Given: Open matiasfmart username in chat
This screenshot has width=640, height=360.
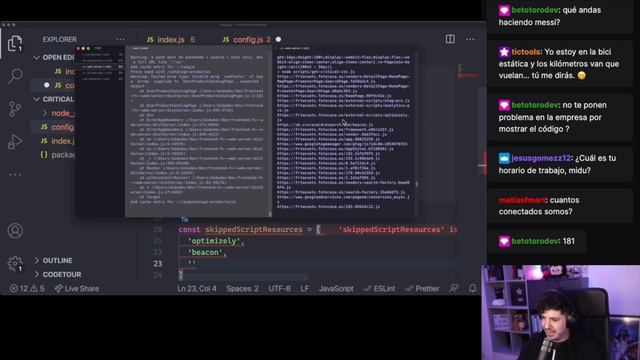Looking at the screenshot, I should (522, 200).
